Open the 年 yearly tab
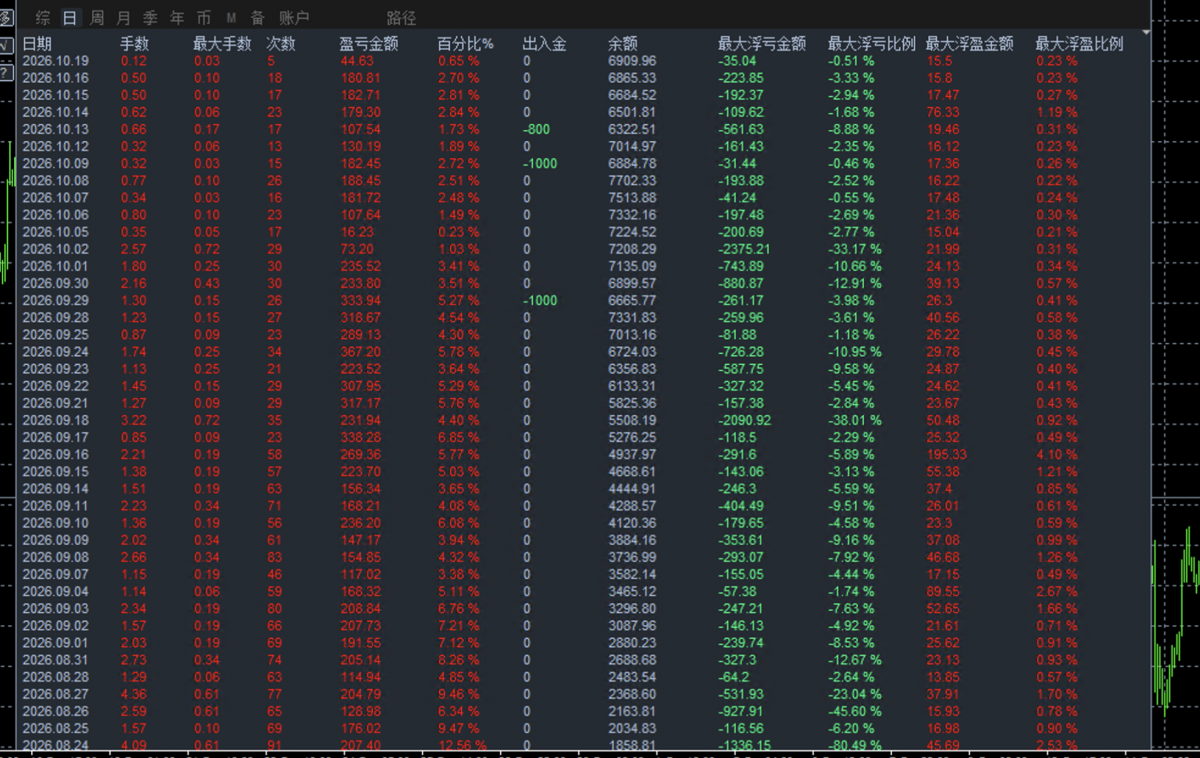 (177, 18)
